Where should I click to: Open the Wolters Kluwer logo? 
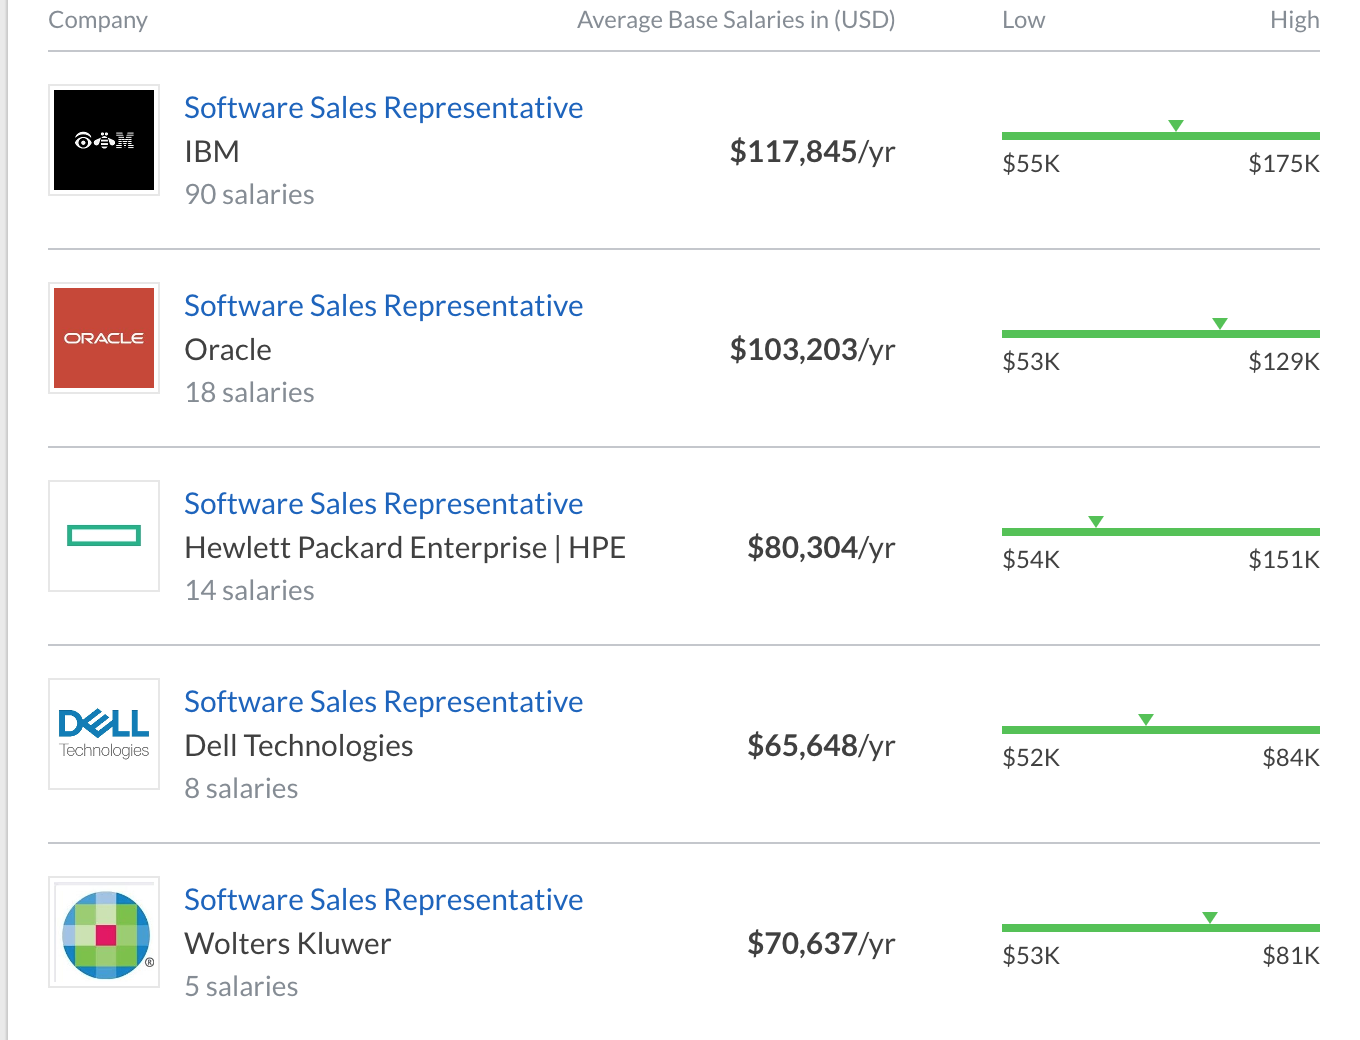pyautogui.click(x=104, y=932)
